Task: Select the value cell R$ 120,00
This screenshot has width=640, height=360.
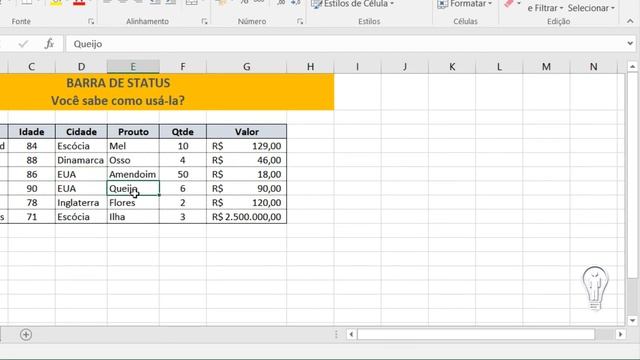Action: [x=247, y=202]
